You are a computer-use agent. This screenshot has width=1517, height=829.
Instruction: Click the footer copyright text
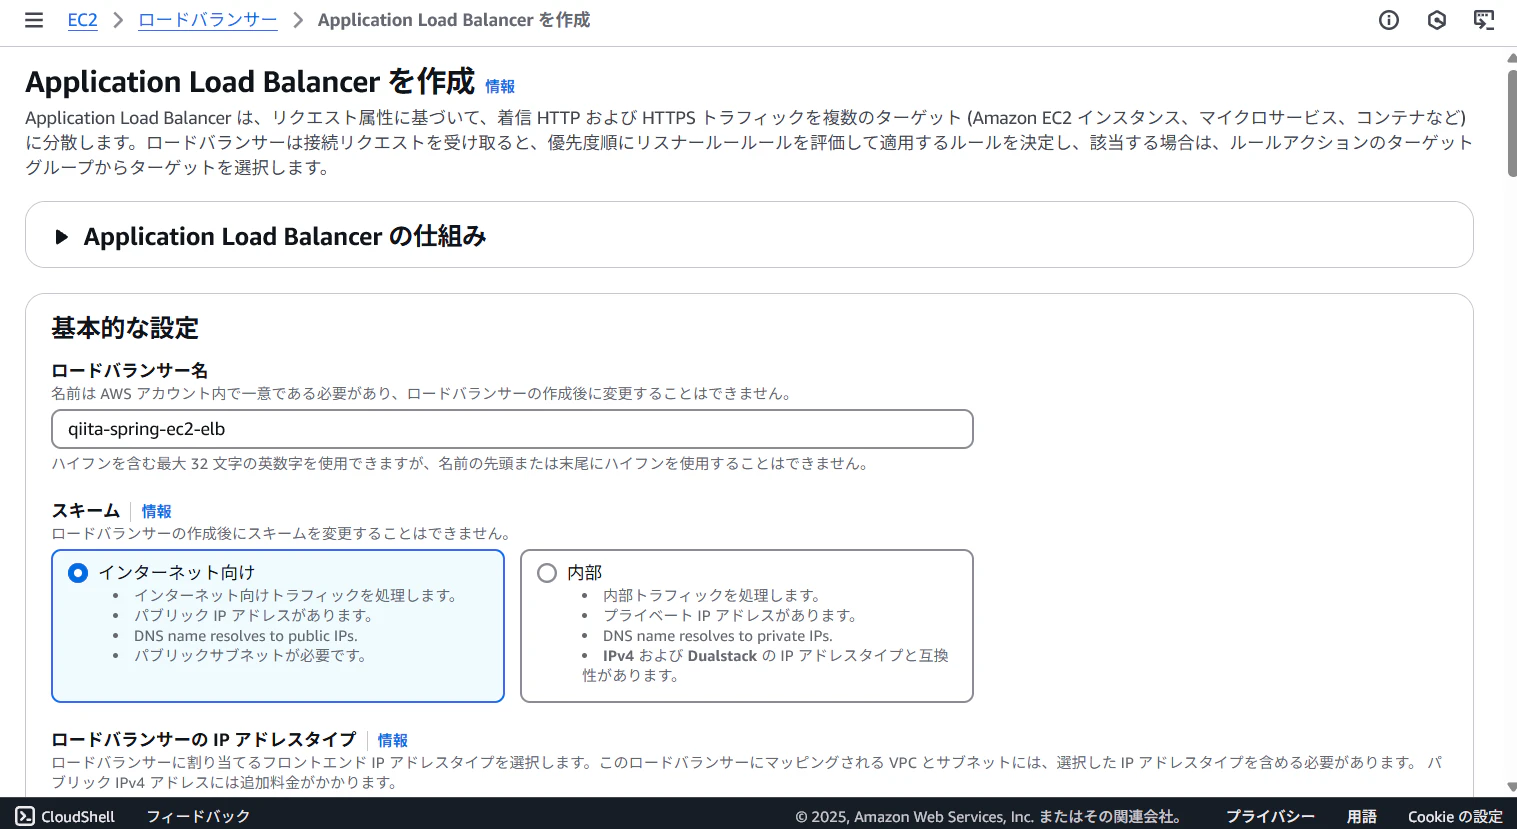[991, 816]
